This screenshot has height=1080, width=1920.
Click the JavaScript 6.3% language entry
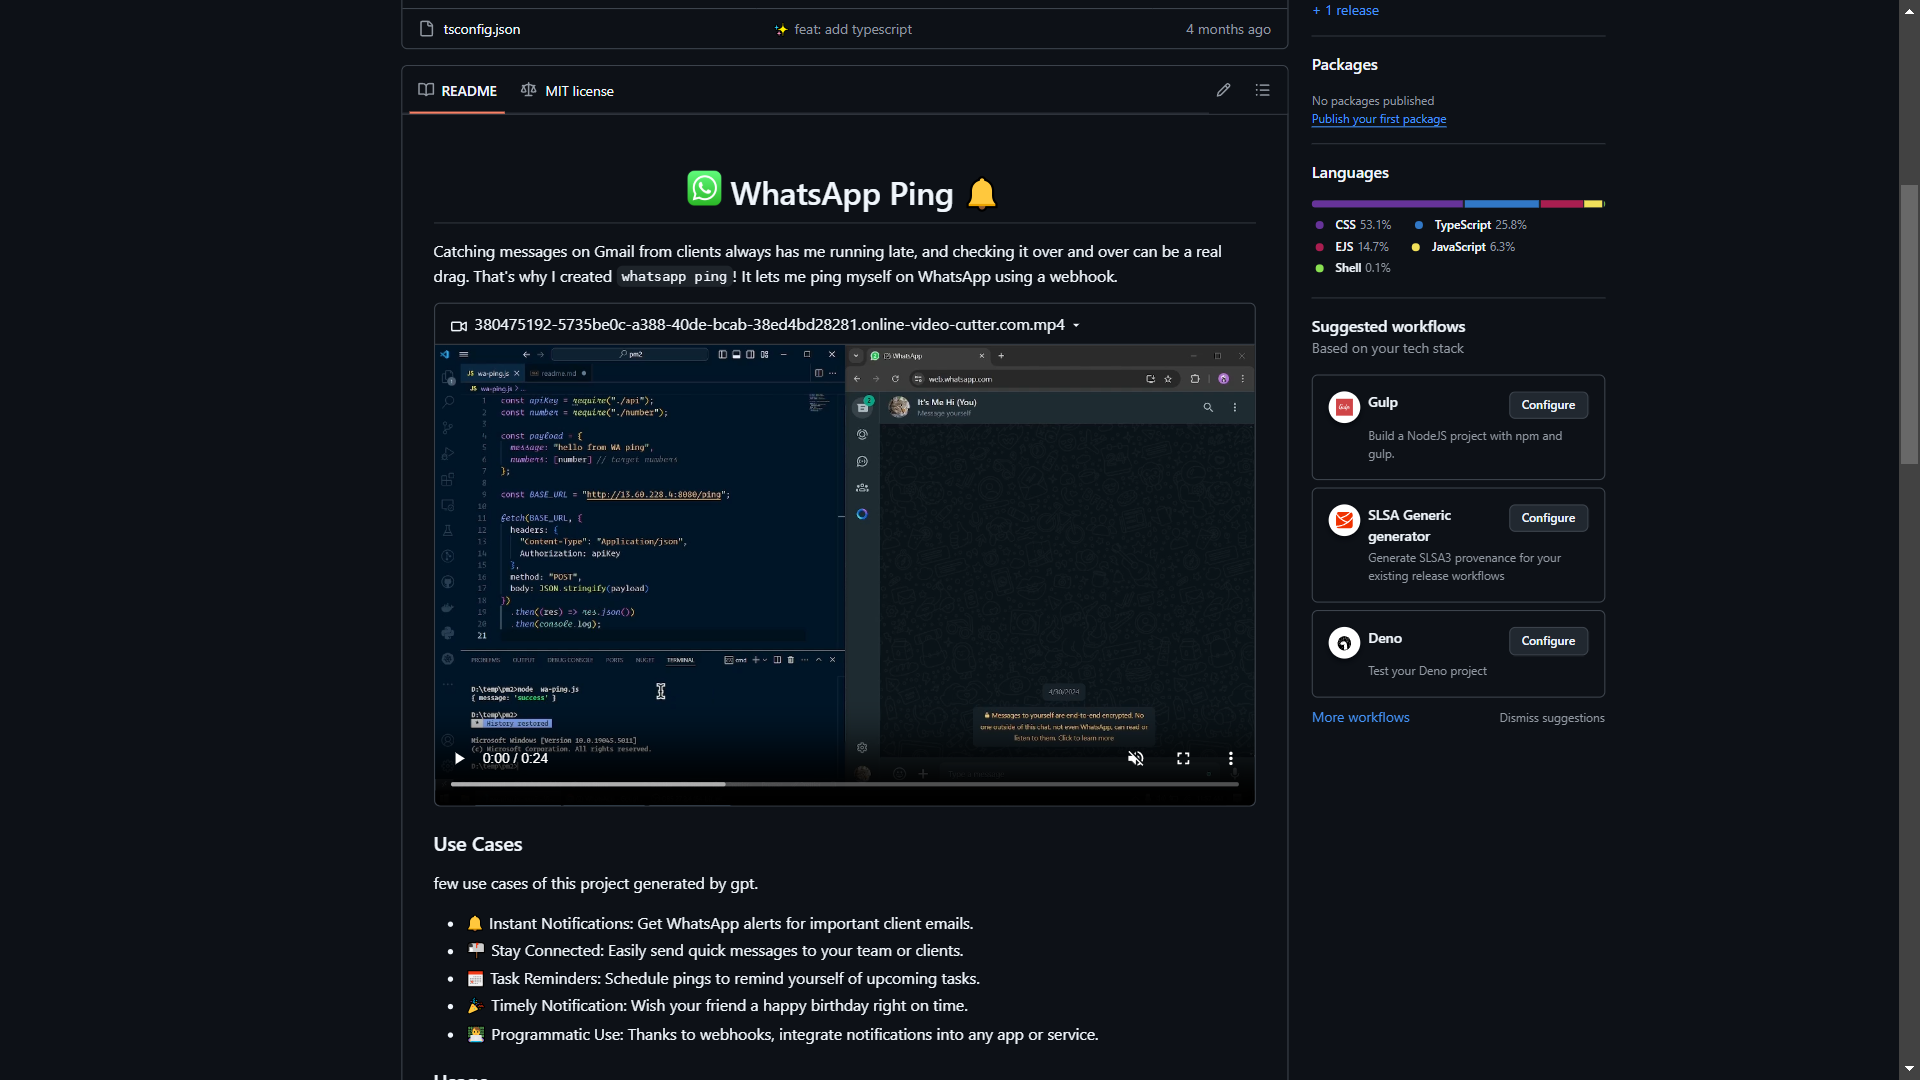(x=1463, y=247)
